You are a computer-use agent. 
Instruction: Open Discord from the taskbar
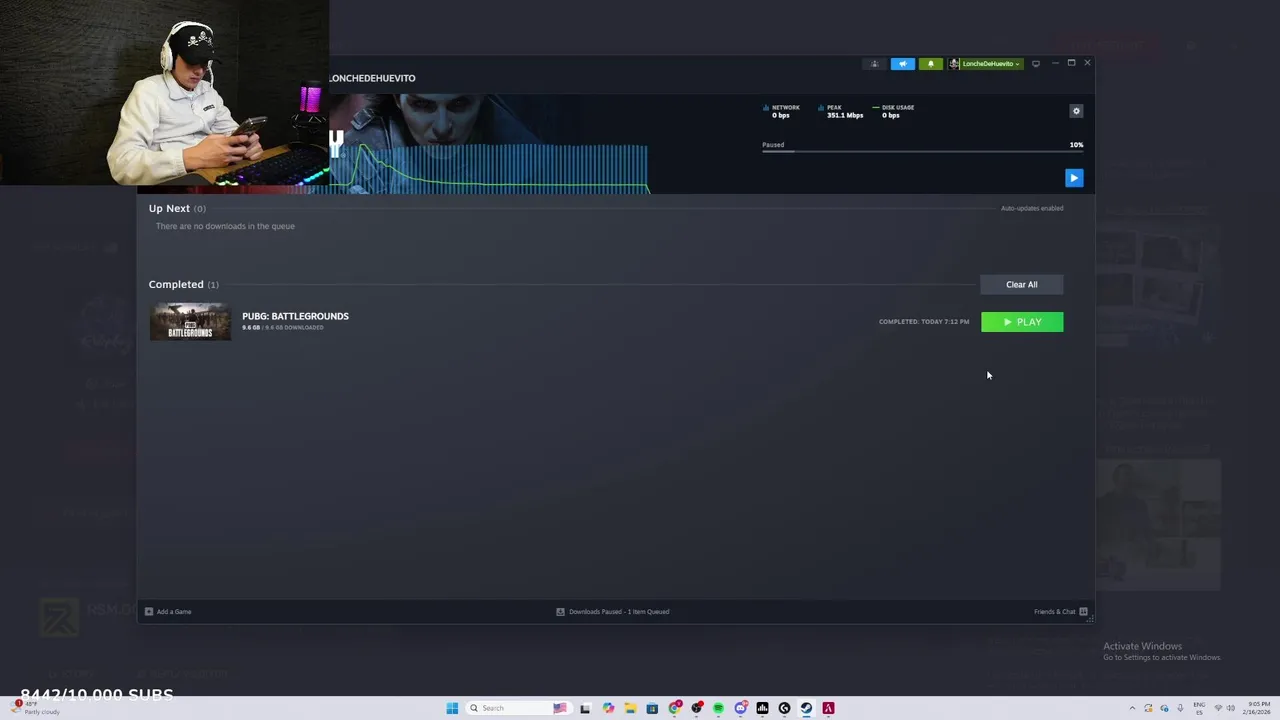pyautogui.click(x=740, y=708)
